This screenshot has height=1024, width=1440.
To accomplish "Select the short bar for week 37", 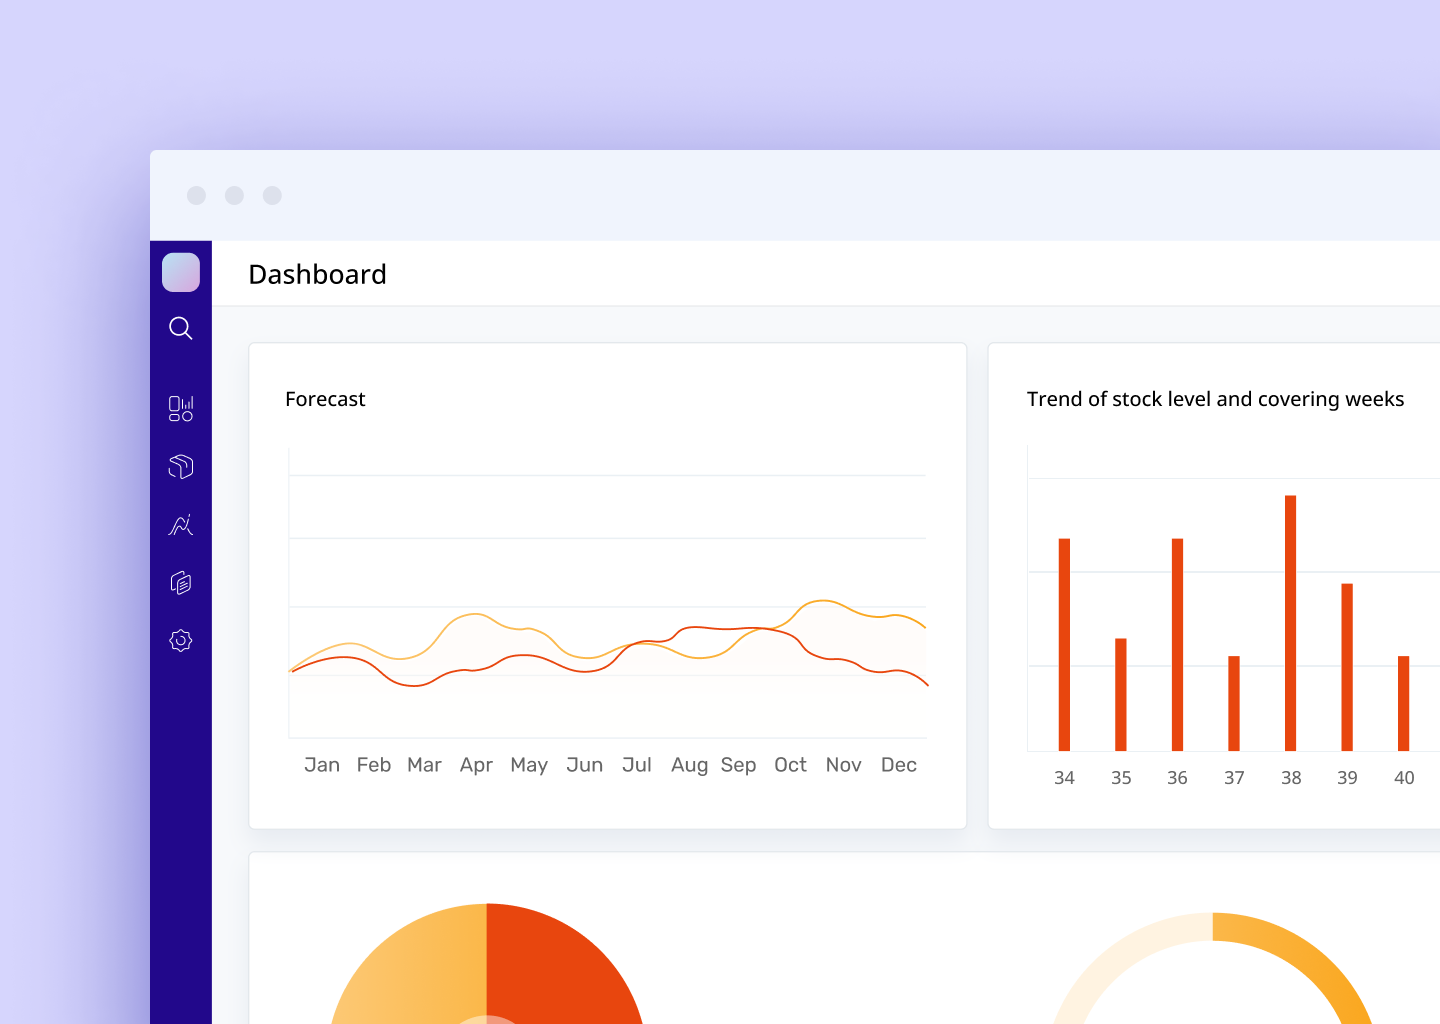I will pyautogui.click(x=1234, y=703).
